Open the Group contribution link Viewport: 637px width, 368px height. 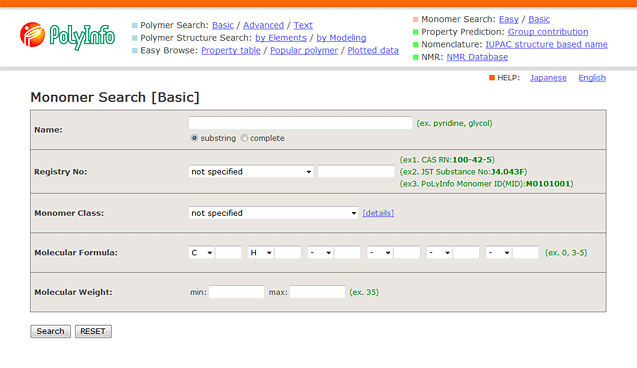coord(548,32)
